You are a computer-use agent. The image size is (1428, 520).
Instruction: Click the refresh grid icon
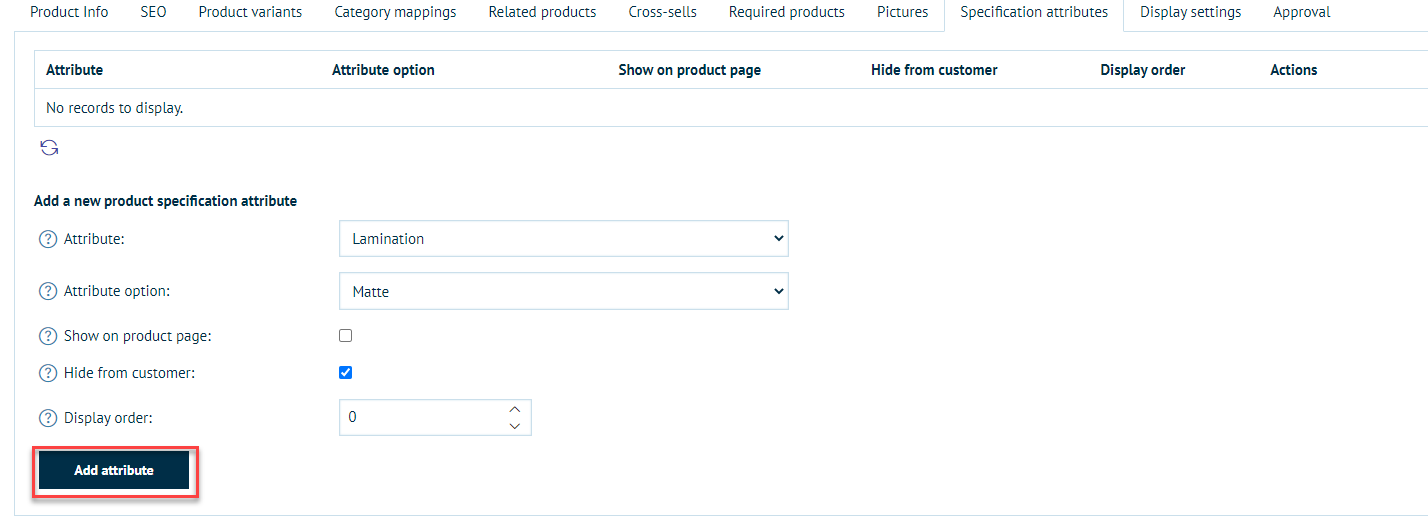[49, 148]
